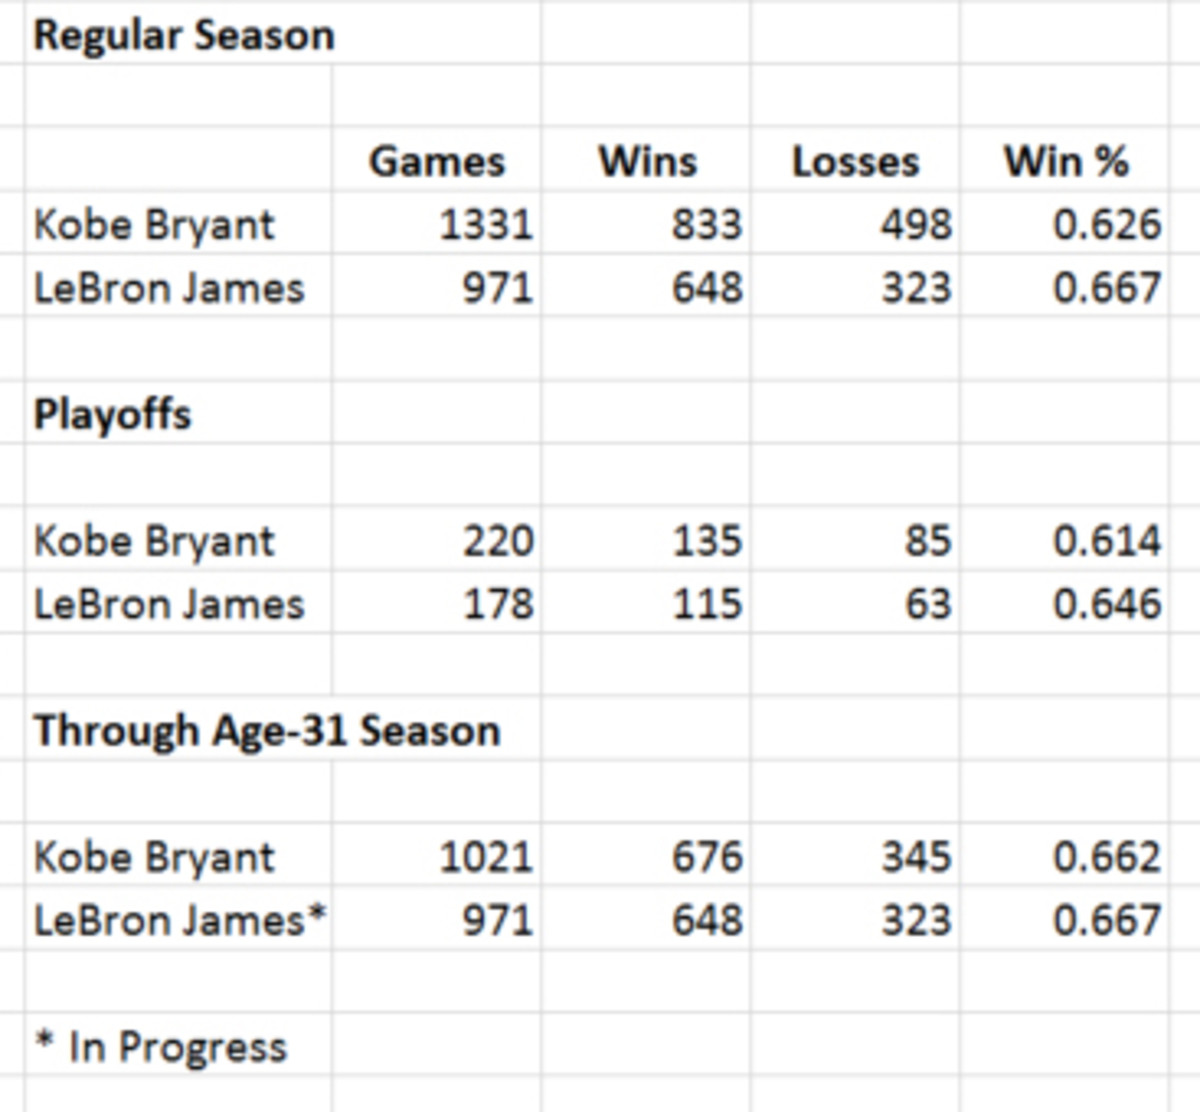Click the "Losses" column header cell

(x=855, y=162)
